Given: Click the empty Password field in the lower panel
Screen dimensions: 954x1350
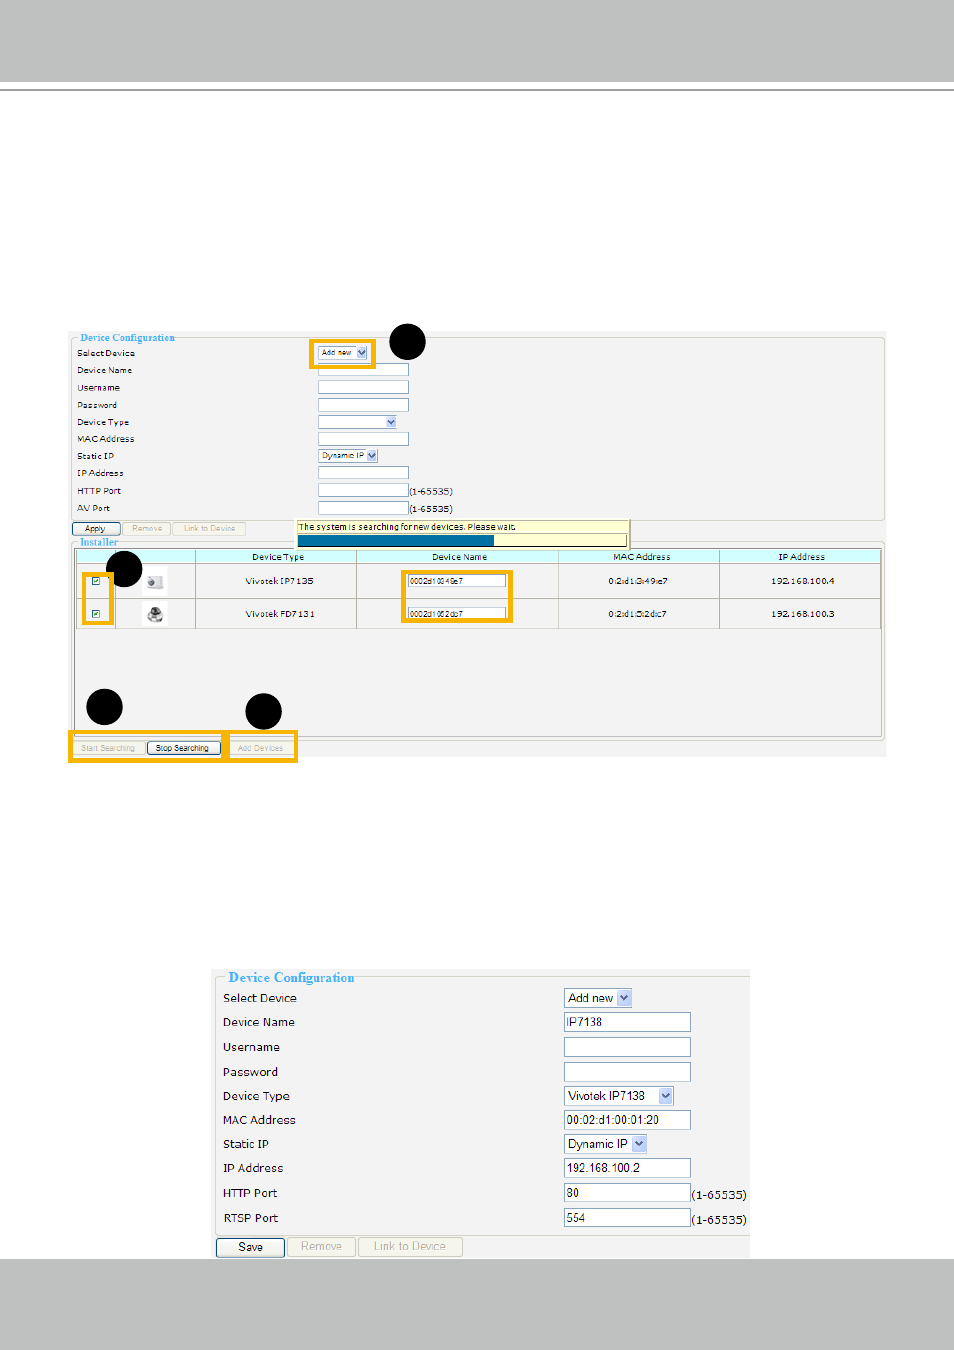Looking at the screenshot, I should (627, 1072).
